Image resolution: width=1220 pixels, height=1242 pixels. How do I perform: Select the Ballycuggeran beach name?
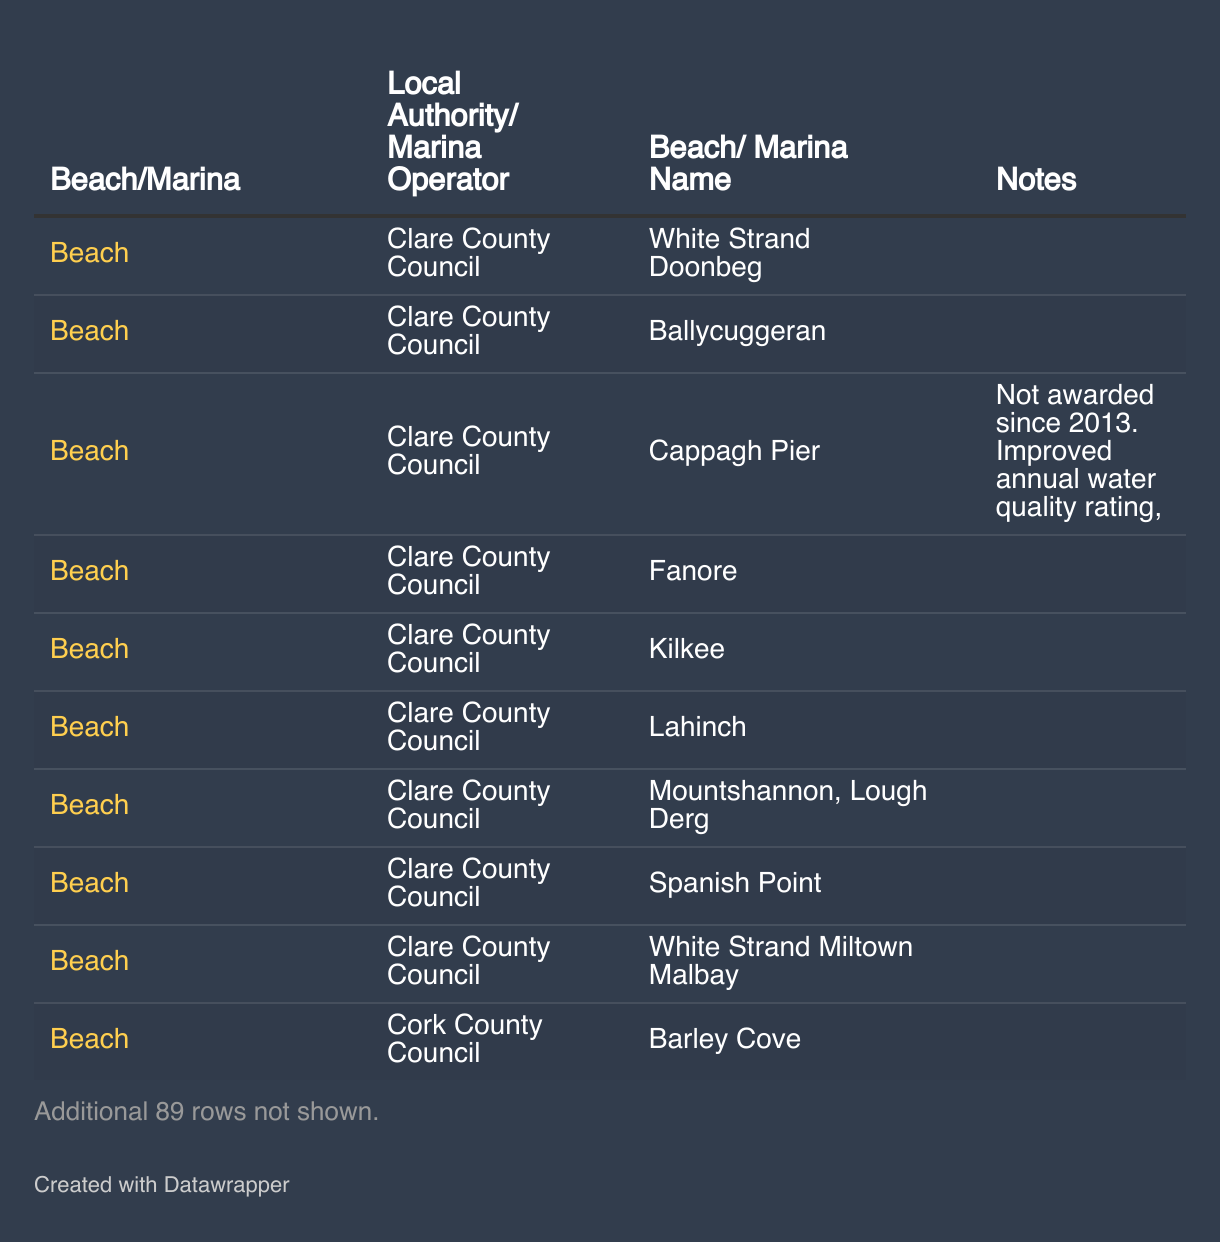coord(737,331)
